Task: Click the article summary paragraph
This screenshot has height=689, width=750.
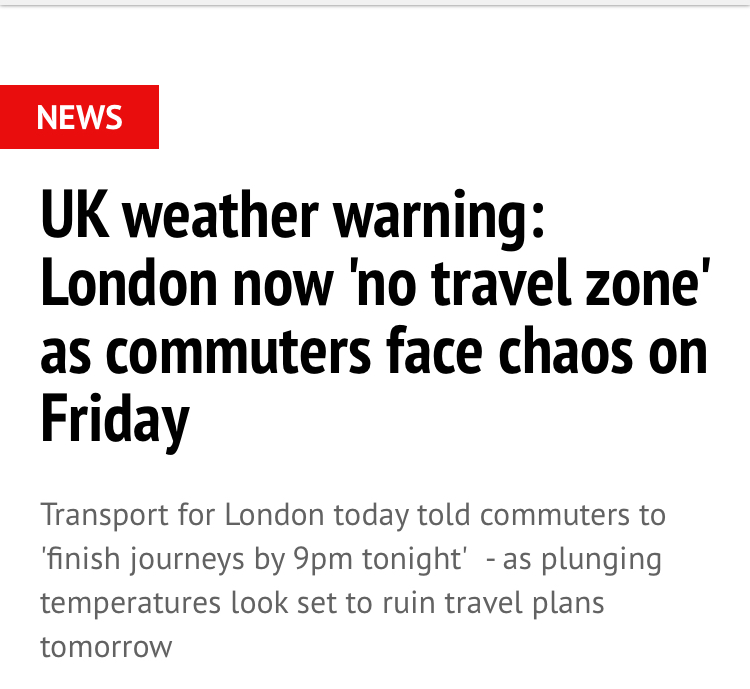Action: click(352, 581)
